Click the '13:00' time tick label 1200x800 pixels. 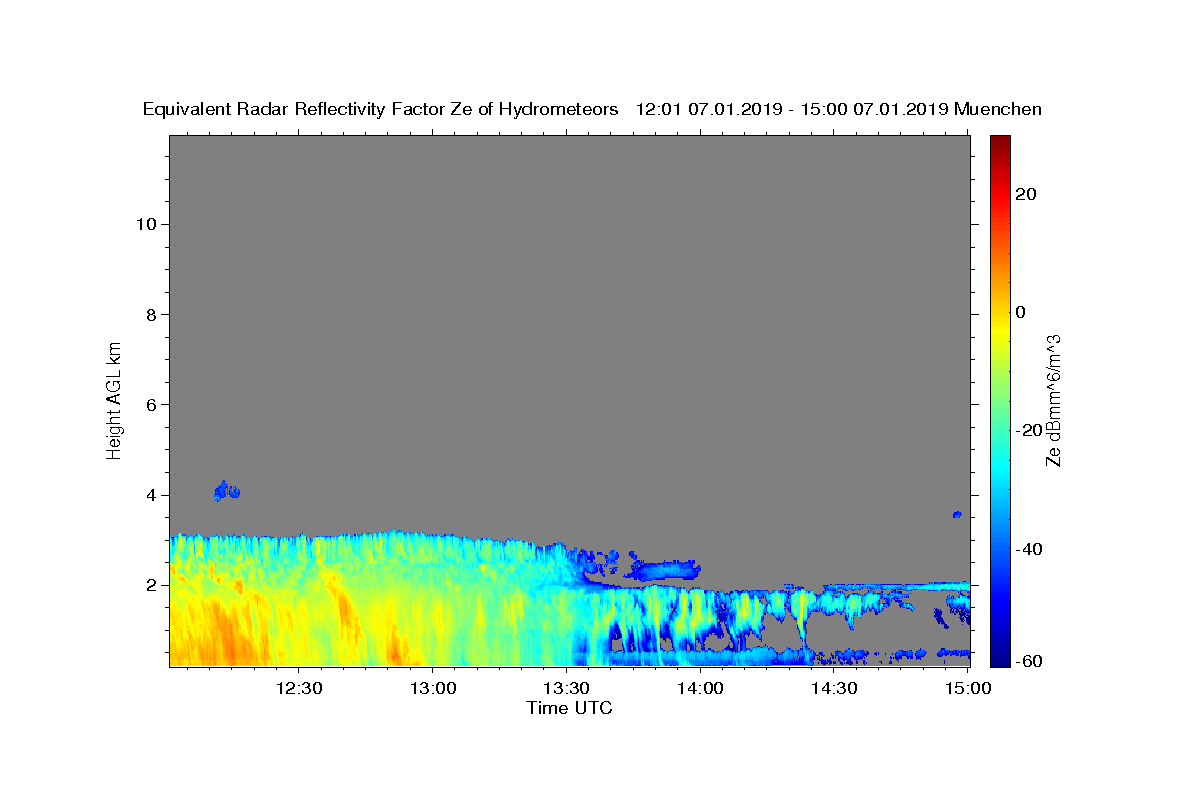point(432,689)
